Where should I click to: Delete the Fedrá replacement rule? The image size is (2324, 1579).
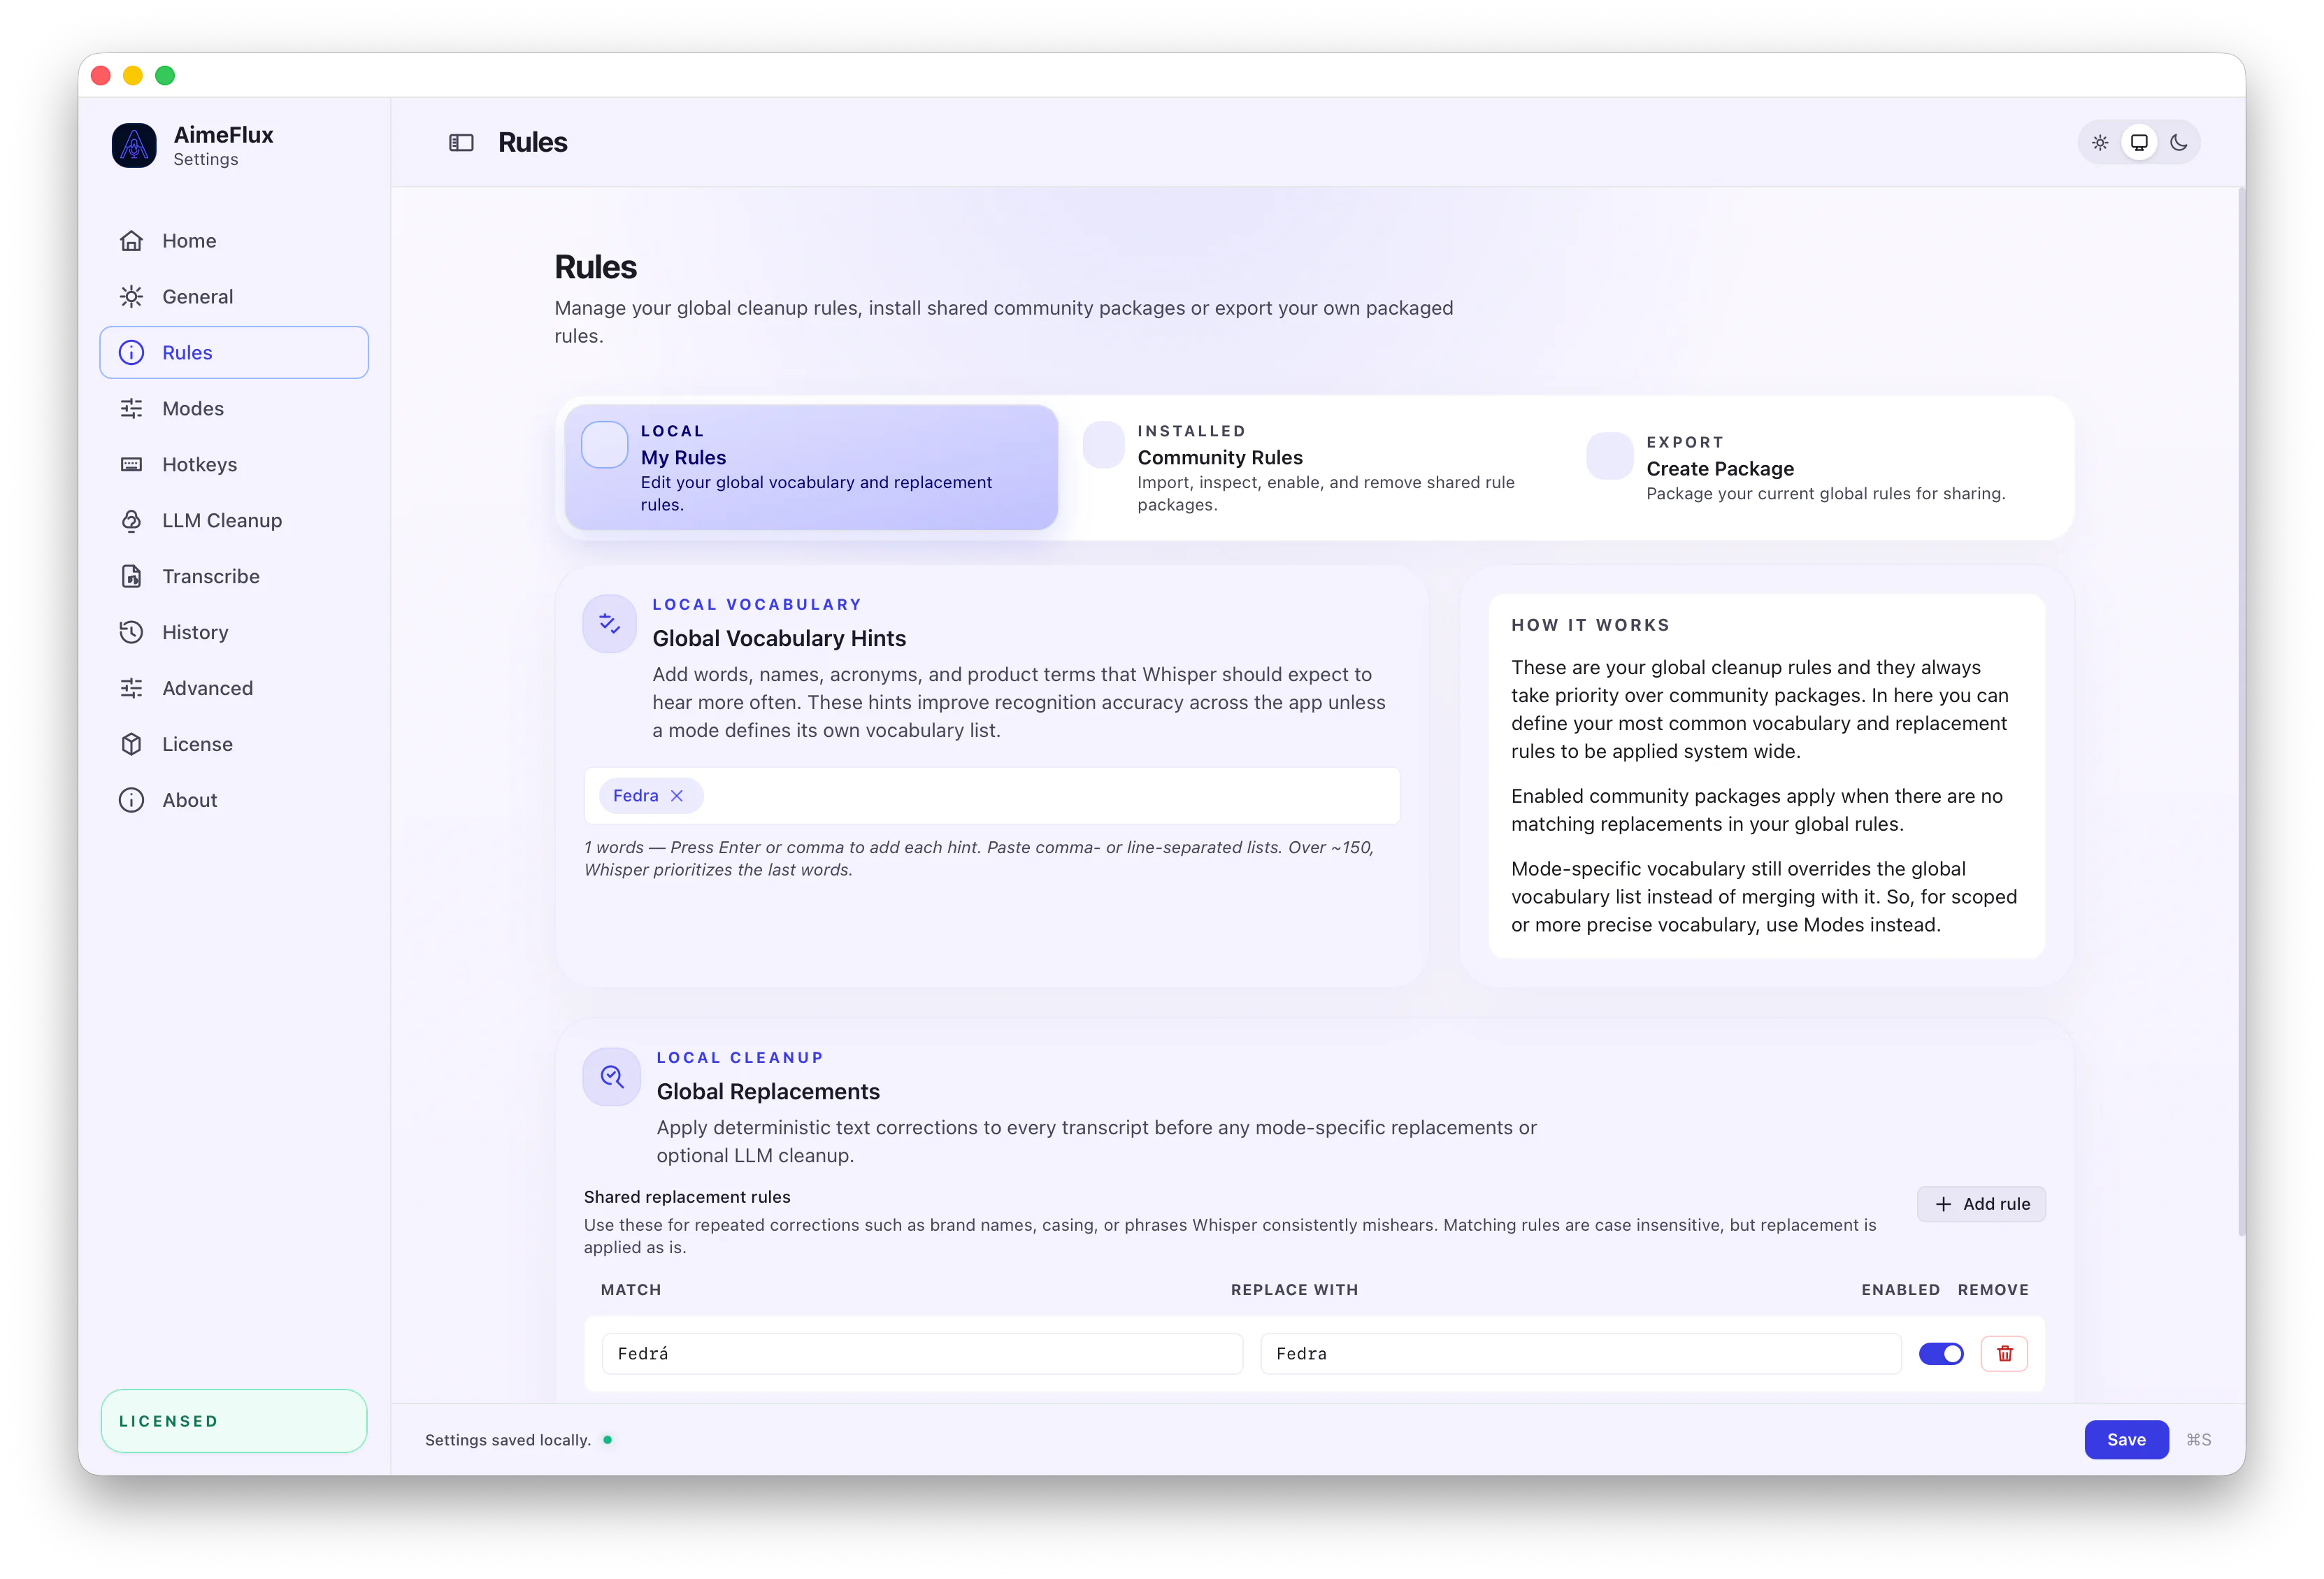click(x=2004, y=1354)
